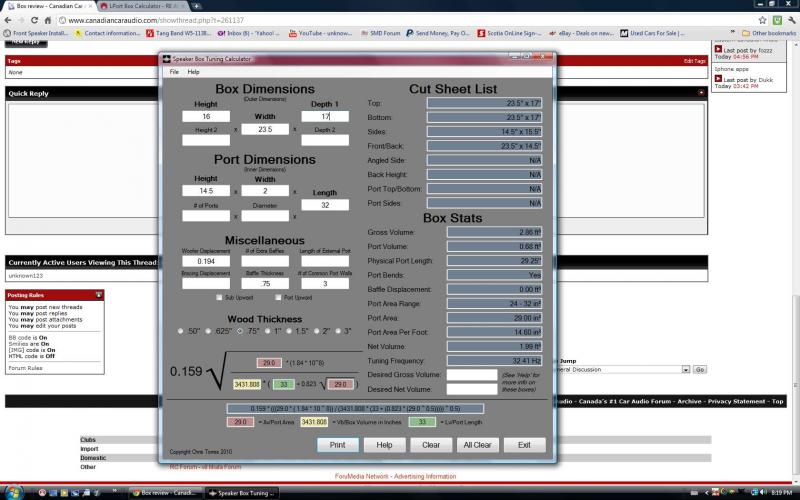Click the Desired Gross Volume input field
Screen dimensions: 800x500
[x=471, y=375]
